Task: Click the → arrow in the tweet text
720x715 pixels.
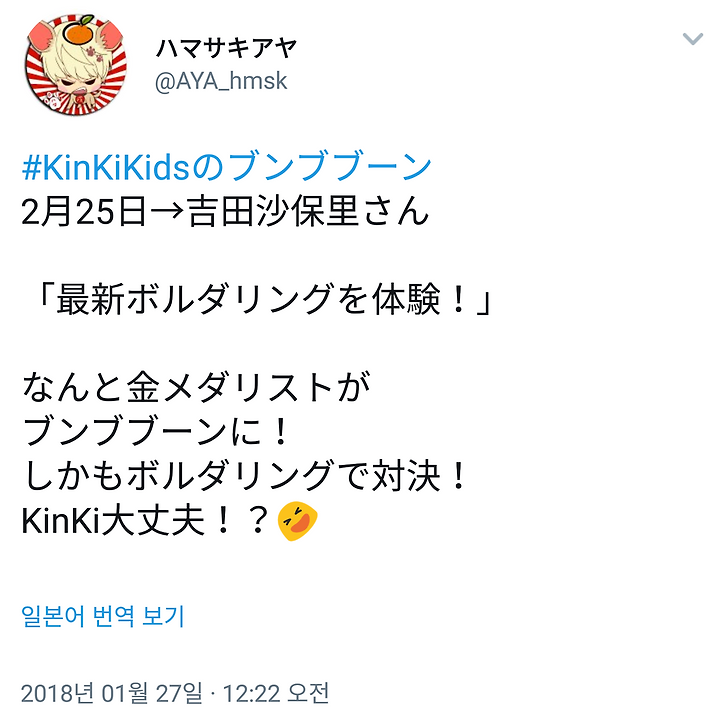Action: pos(166,212)
